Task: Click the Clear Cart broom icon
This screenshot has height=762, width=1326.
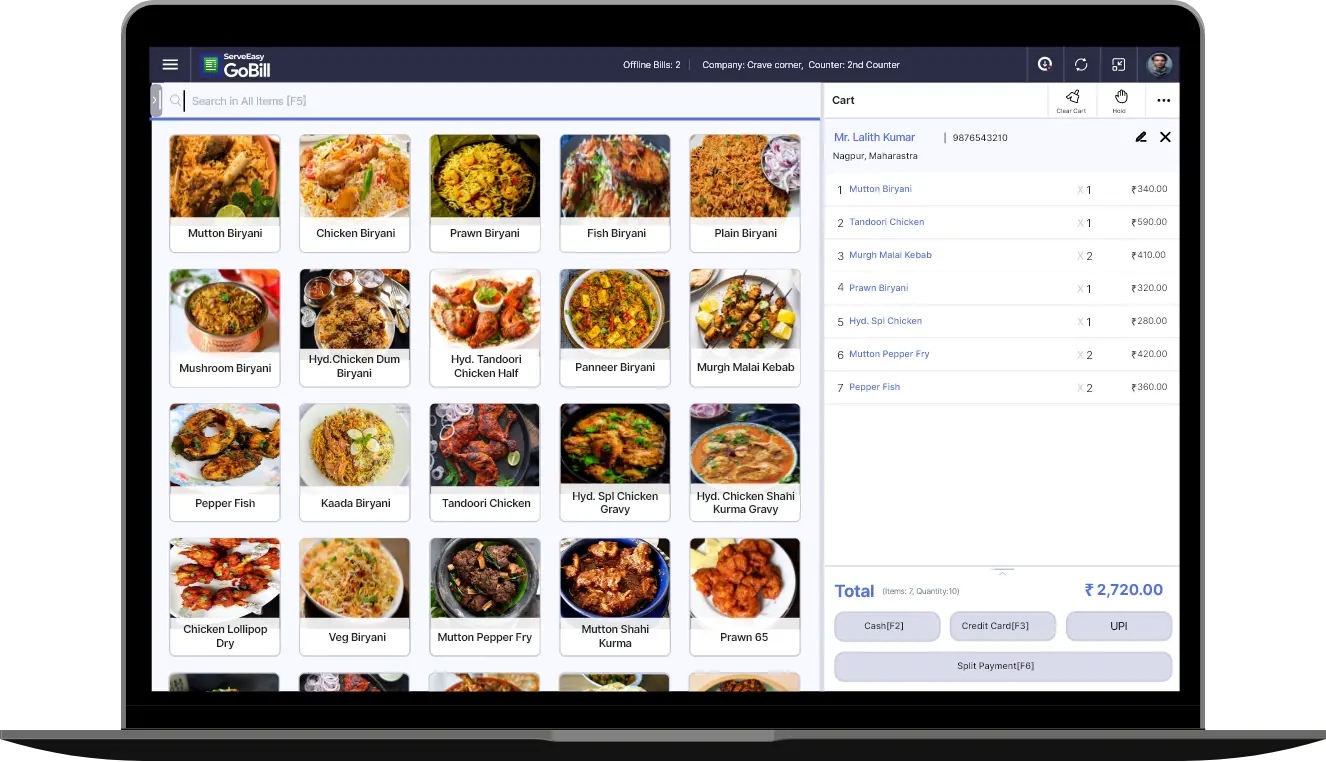Action: point(1072,99)
